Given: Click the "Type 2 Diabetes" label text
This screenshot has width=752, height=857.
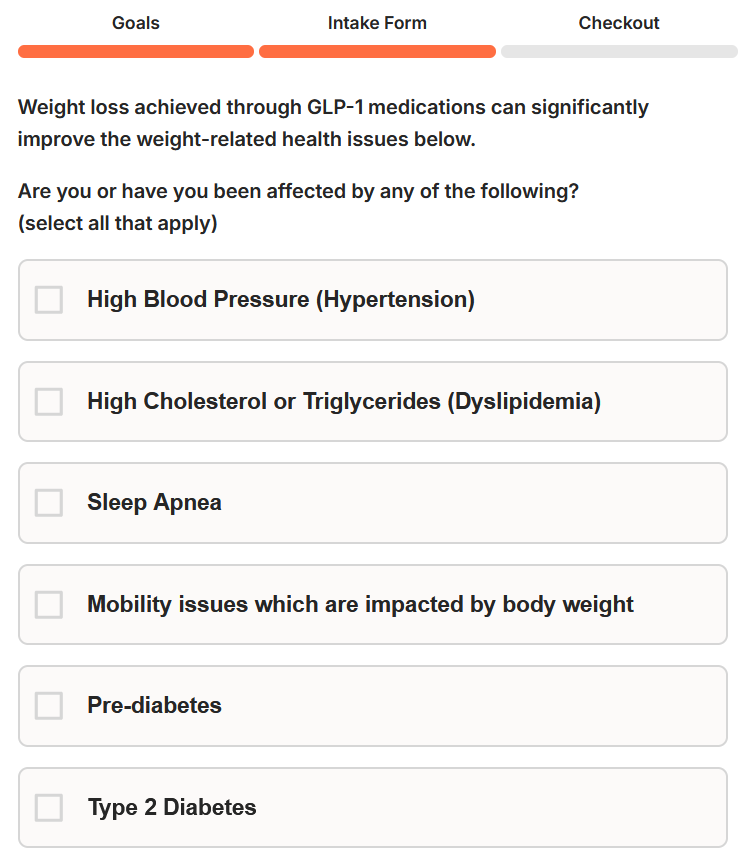Looking at the screenshot, I should pyautogui.click(x=172, y=808).
